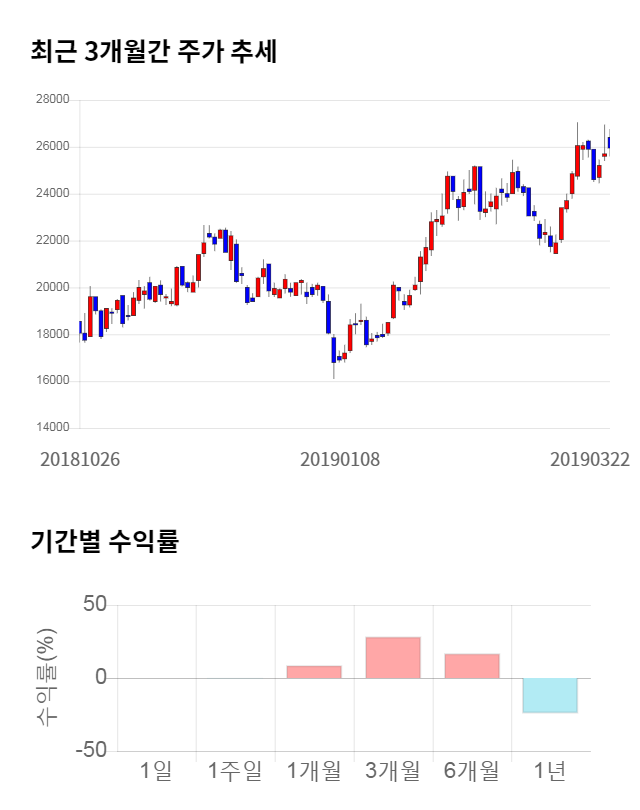Select the 1개월 return bar

point(314,672)
